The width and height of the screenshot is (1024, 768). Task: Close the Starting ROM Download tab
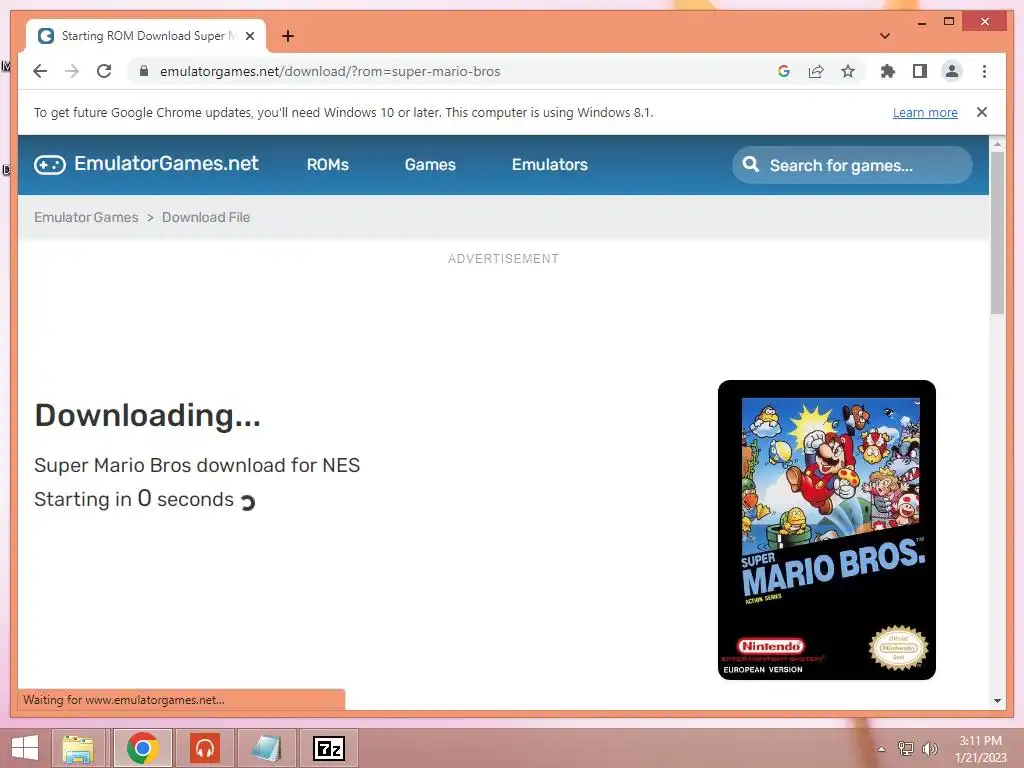pos(249,36)
